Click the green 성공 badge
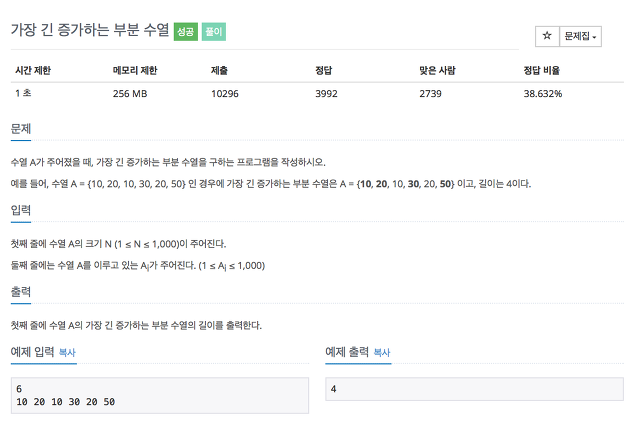The height and width of the screenshot is (424, 640). (186, 31)
